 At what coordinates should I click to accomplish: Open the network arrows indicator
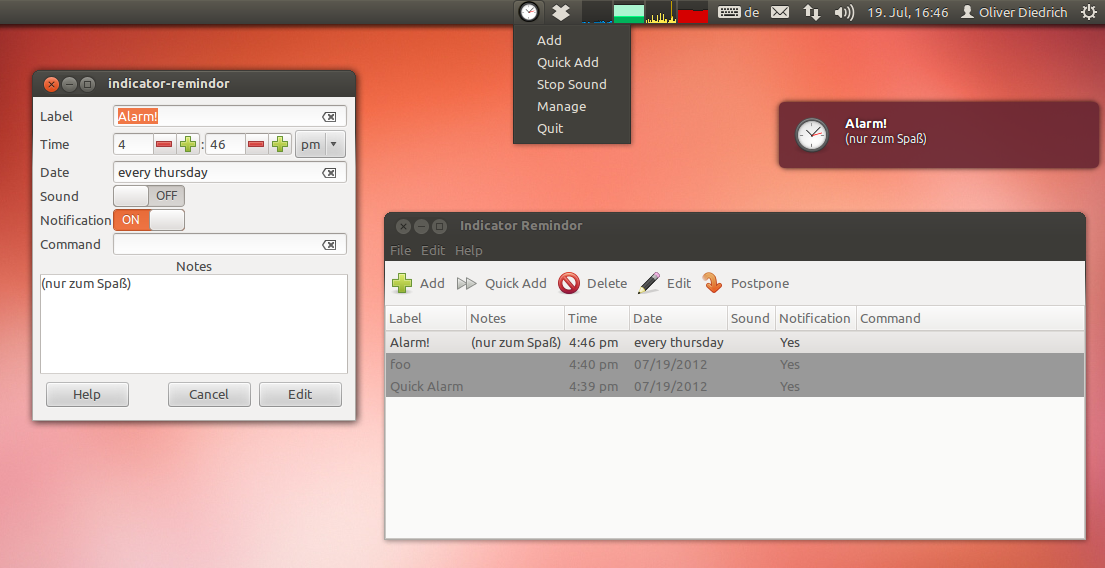[x=812, y=12]
